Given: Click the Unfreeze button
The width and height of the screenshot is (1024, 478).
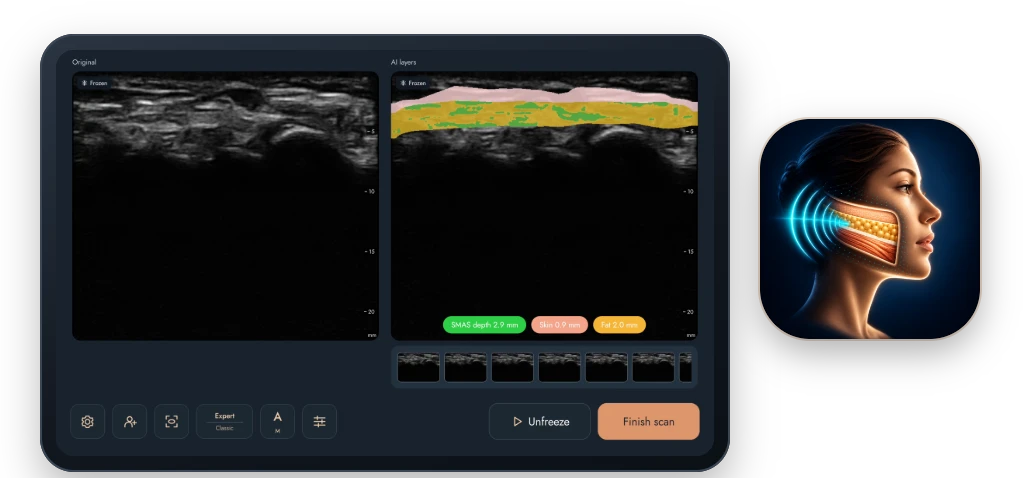Looking at the screenshot, I should 540,422.
